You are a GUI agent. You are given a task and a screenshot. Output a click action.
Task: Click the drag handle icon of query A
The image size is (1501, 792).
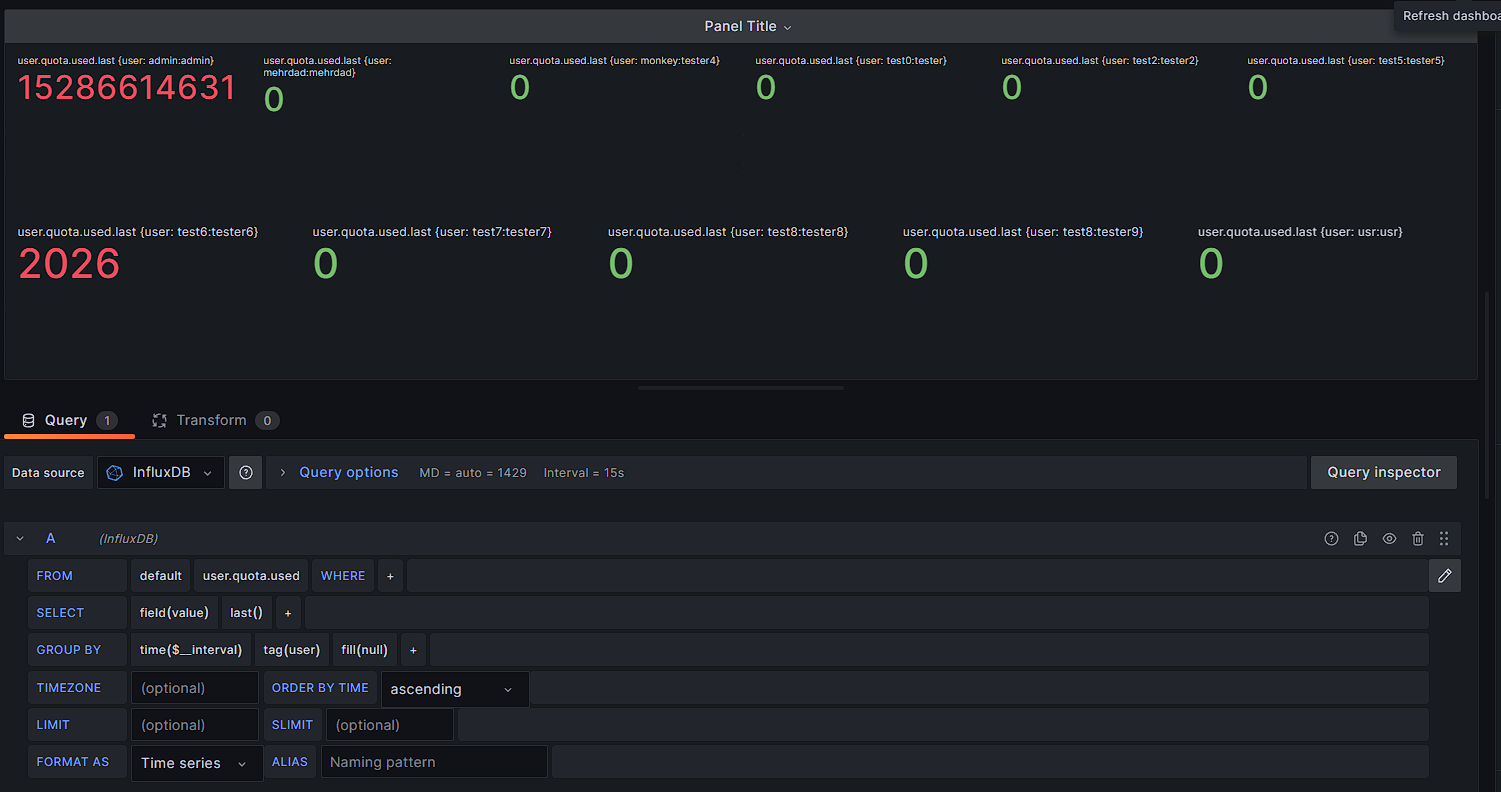coord(1444,539)
